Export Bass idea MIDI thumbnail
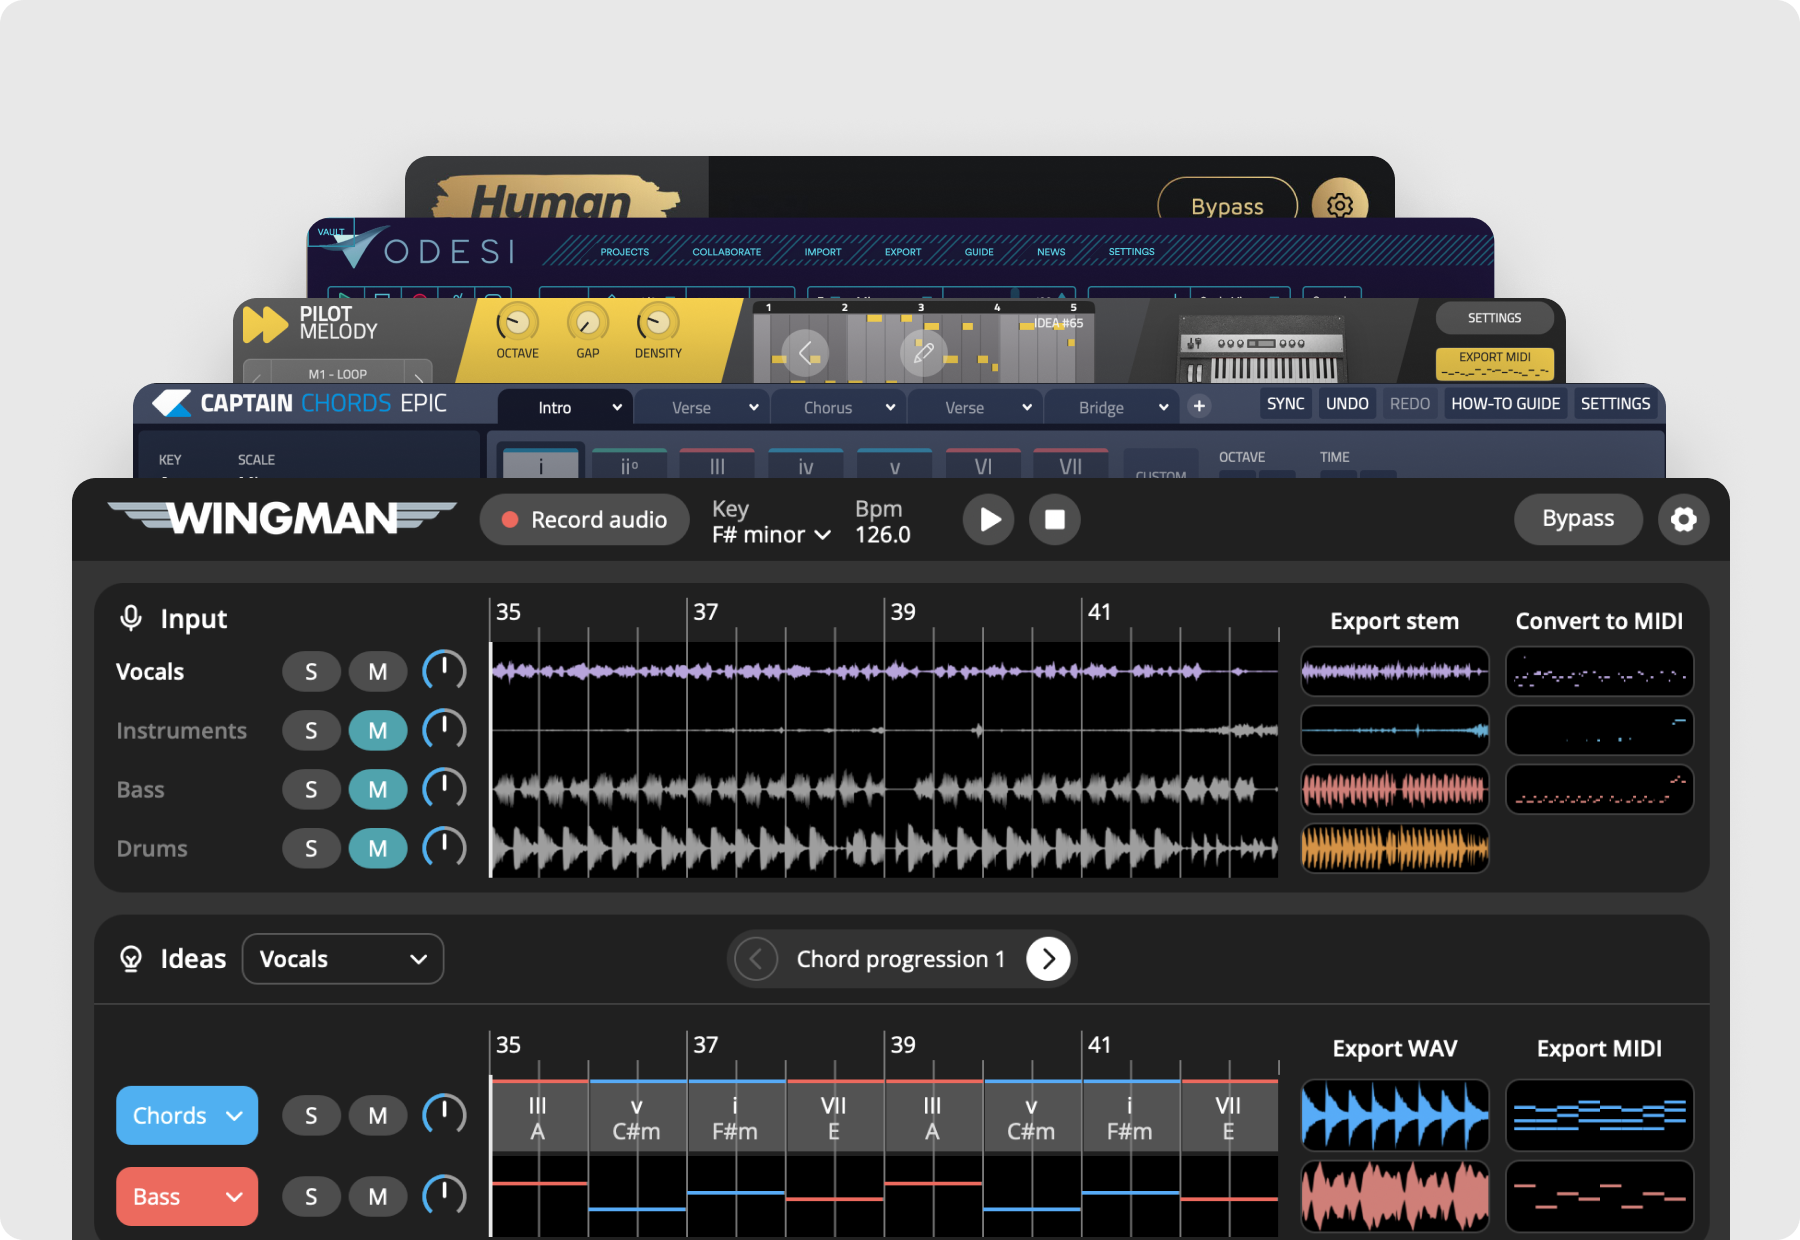Screen dimensions: 1800x1240 click(1599, 1196)
